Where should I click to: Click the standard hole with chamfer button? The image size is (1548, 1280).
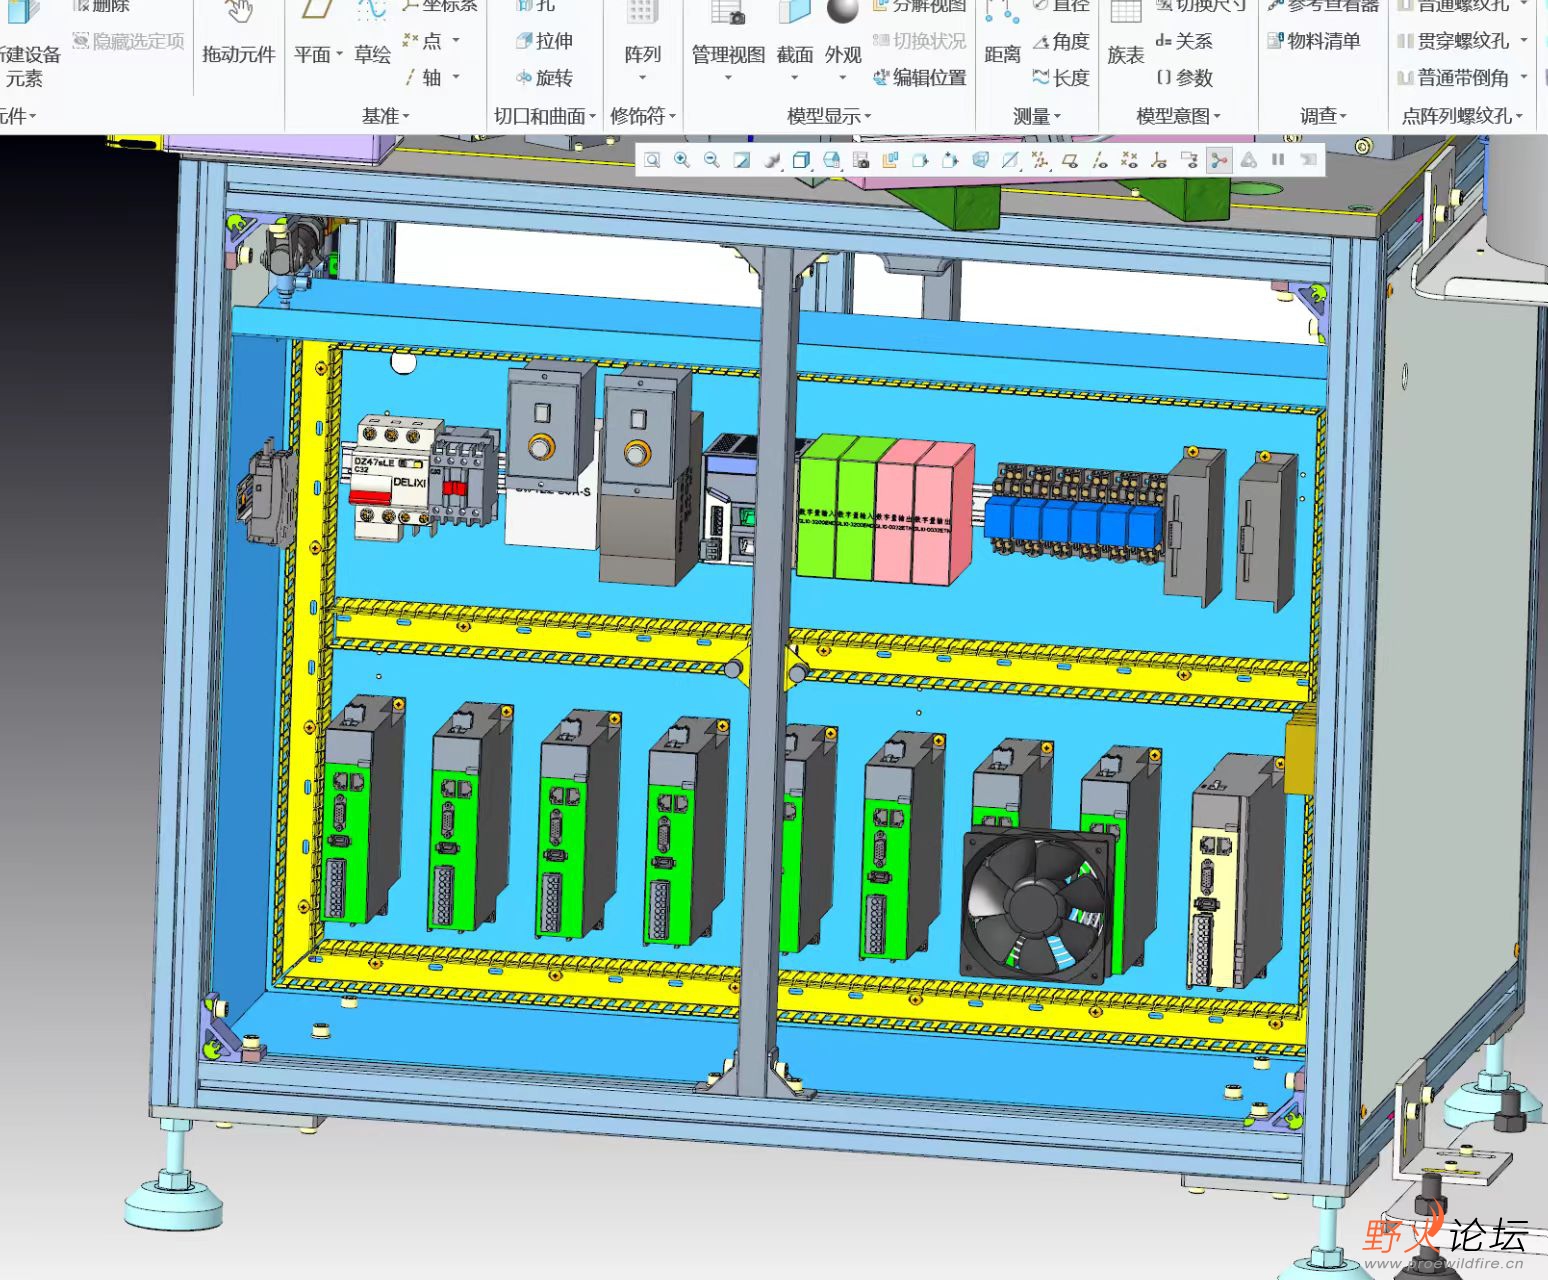click(1453, 77)
